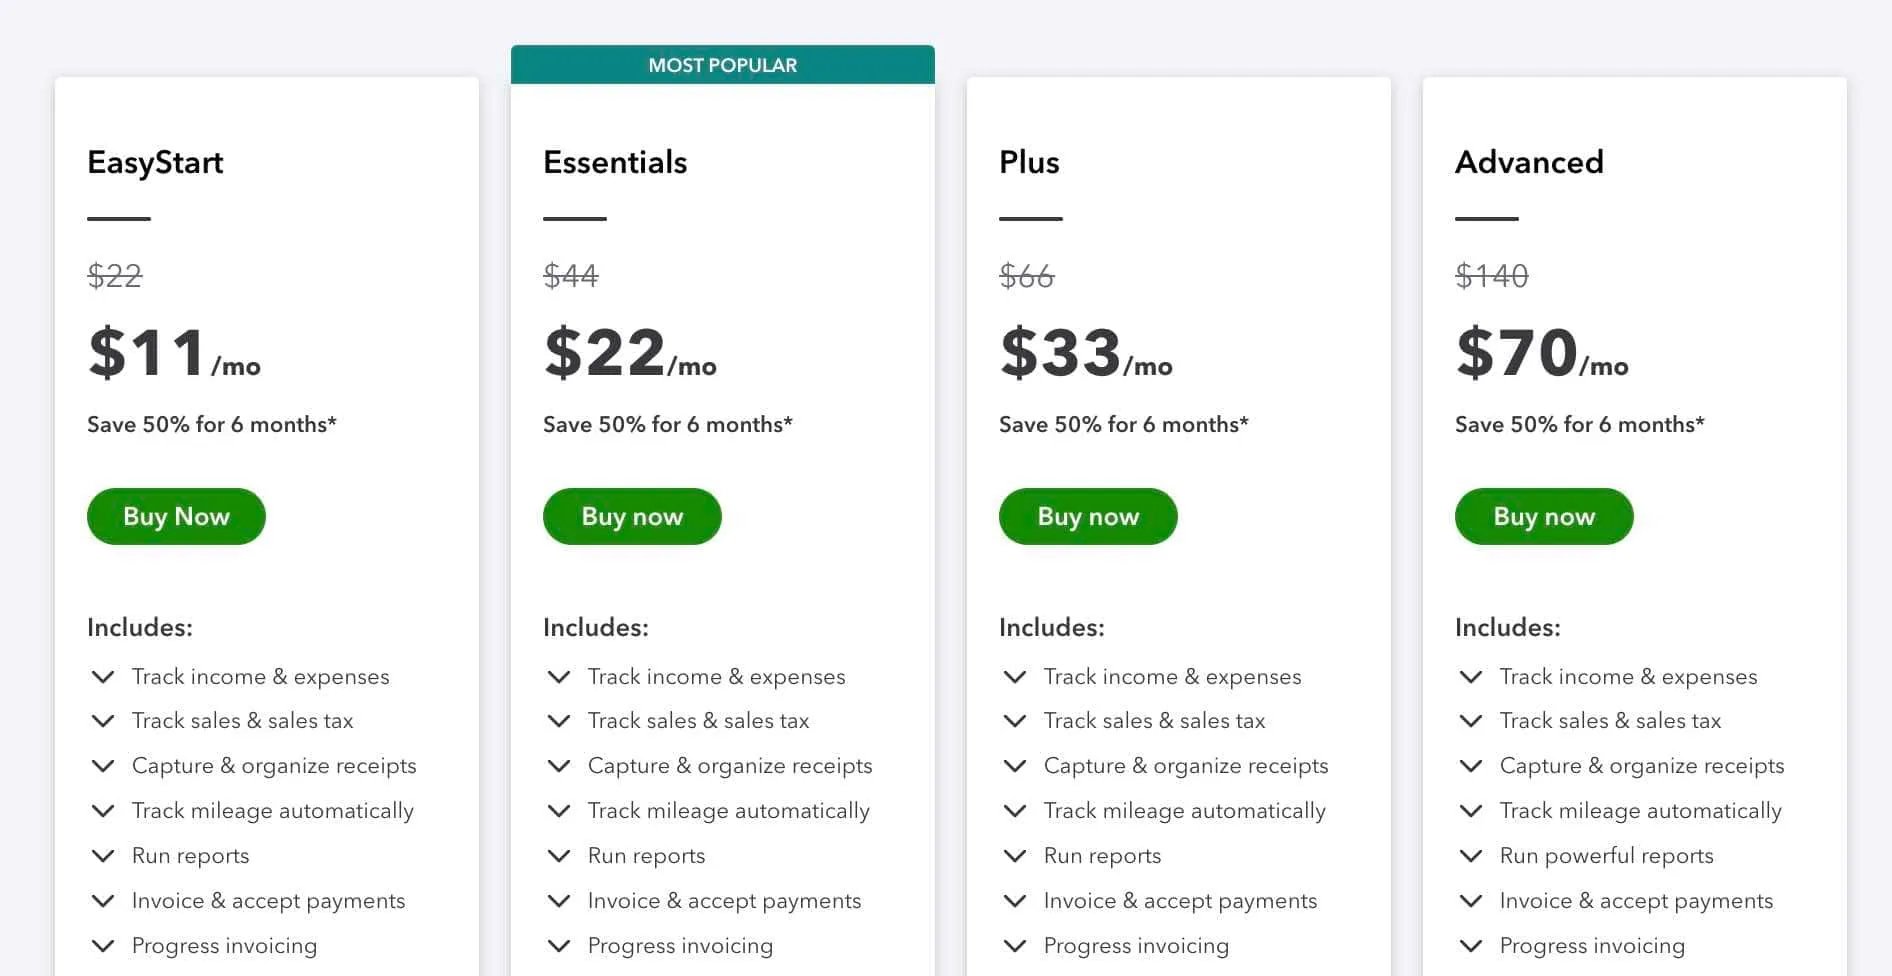Expand Plus 'Track mileage automatically' chevron
Screen dimensions: 1892x976
(1014, 811)
